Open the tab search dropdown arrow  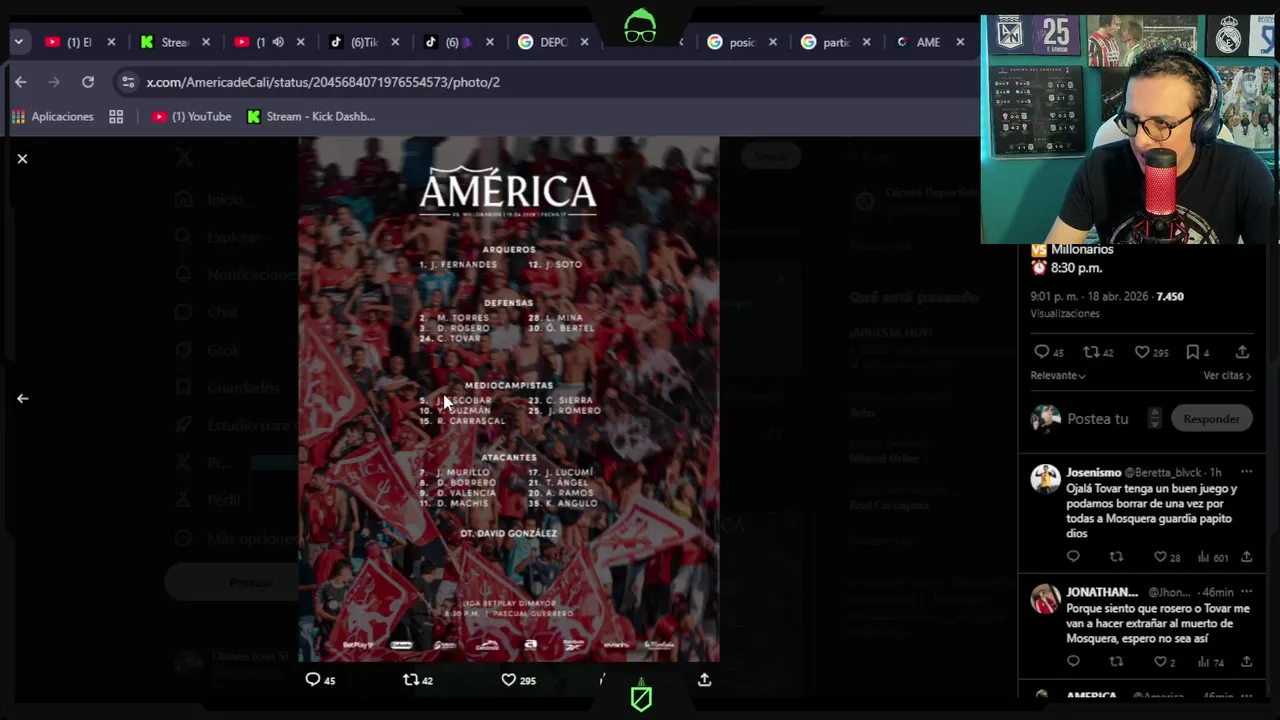click(18, 42)
